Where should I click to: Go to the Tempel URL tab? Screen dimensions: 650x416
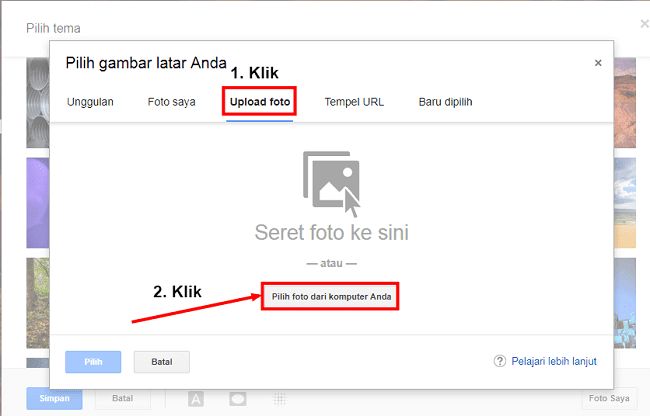pyautogui.click(x=354, y=102)
